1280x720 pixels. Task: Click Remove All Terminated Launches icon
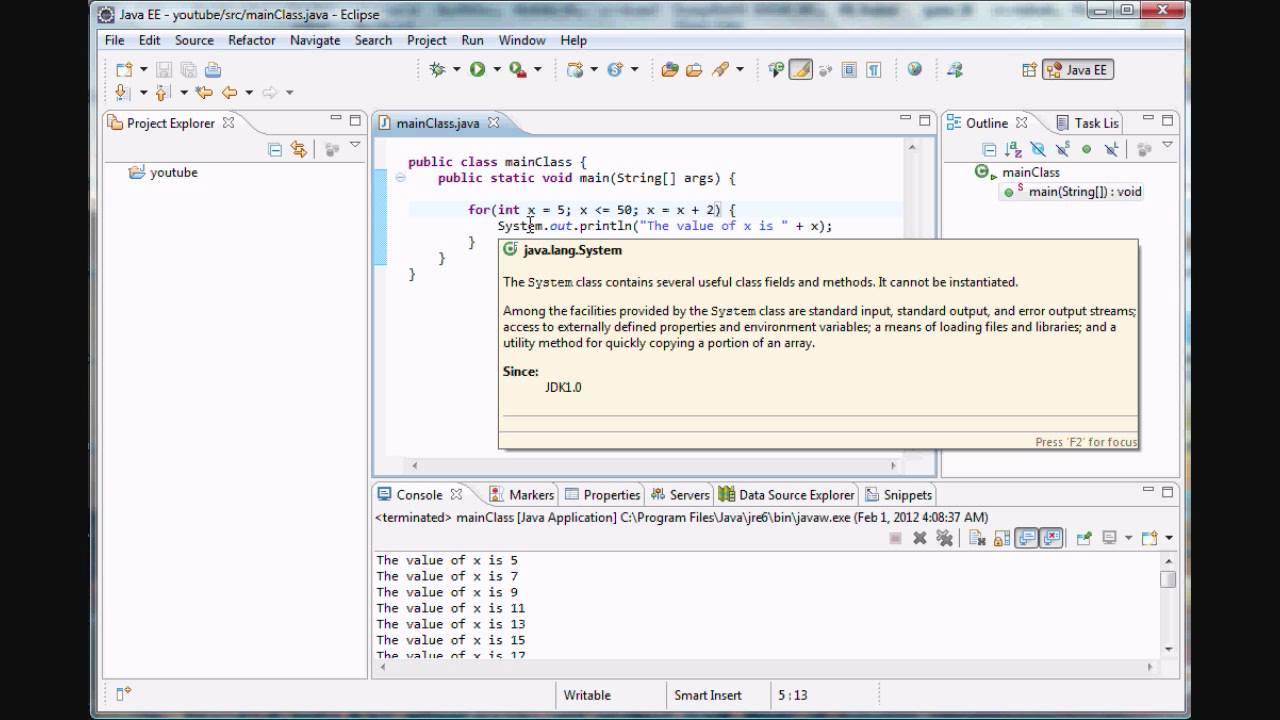pyautogui.click(x=944, y=538)
